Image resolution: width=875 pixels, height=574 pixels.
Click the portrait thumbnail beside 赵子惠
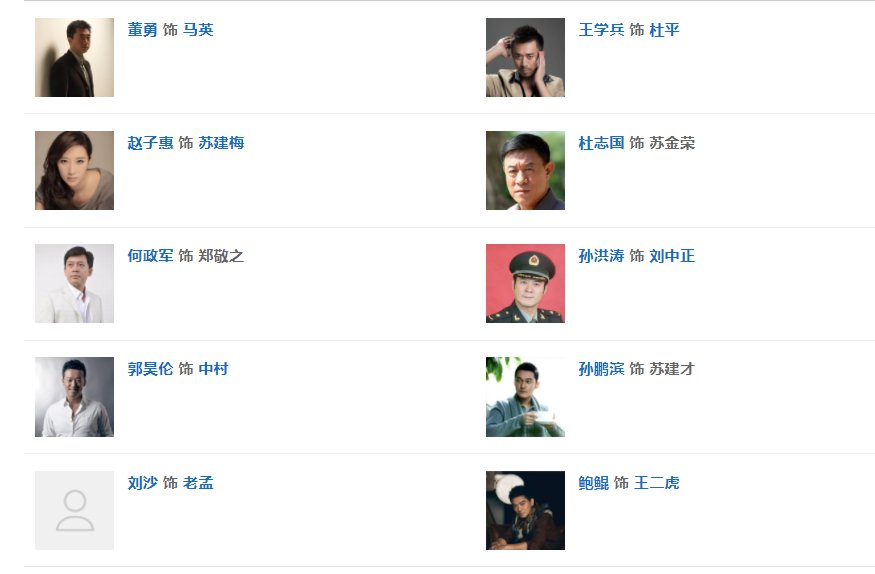(74, 170)
